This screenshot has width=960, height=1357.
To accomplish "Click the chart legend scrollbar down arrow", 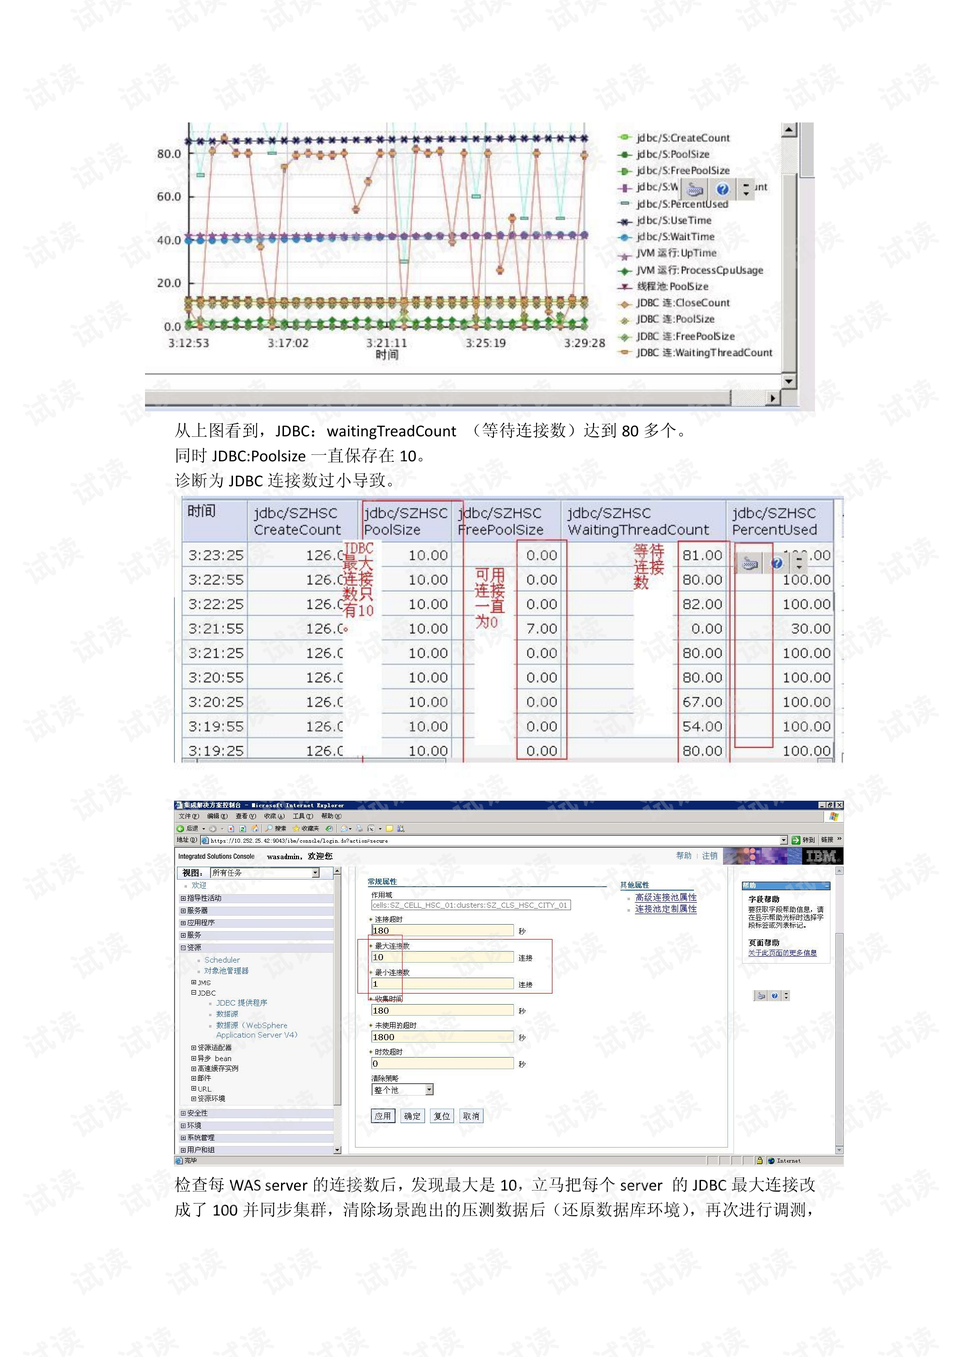I will 789,381.
